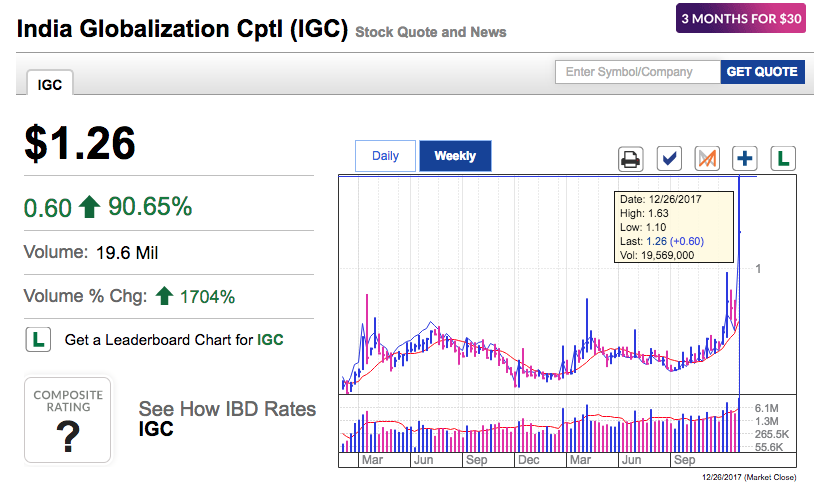Screen dimensions: 814x488
Task: Click the High: 1.63 tooltip line
Action: click(x=644, y=213)
